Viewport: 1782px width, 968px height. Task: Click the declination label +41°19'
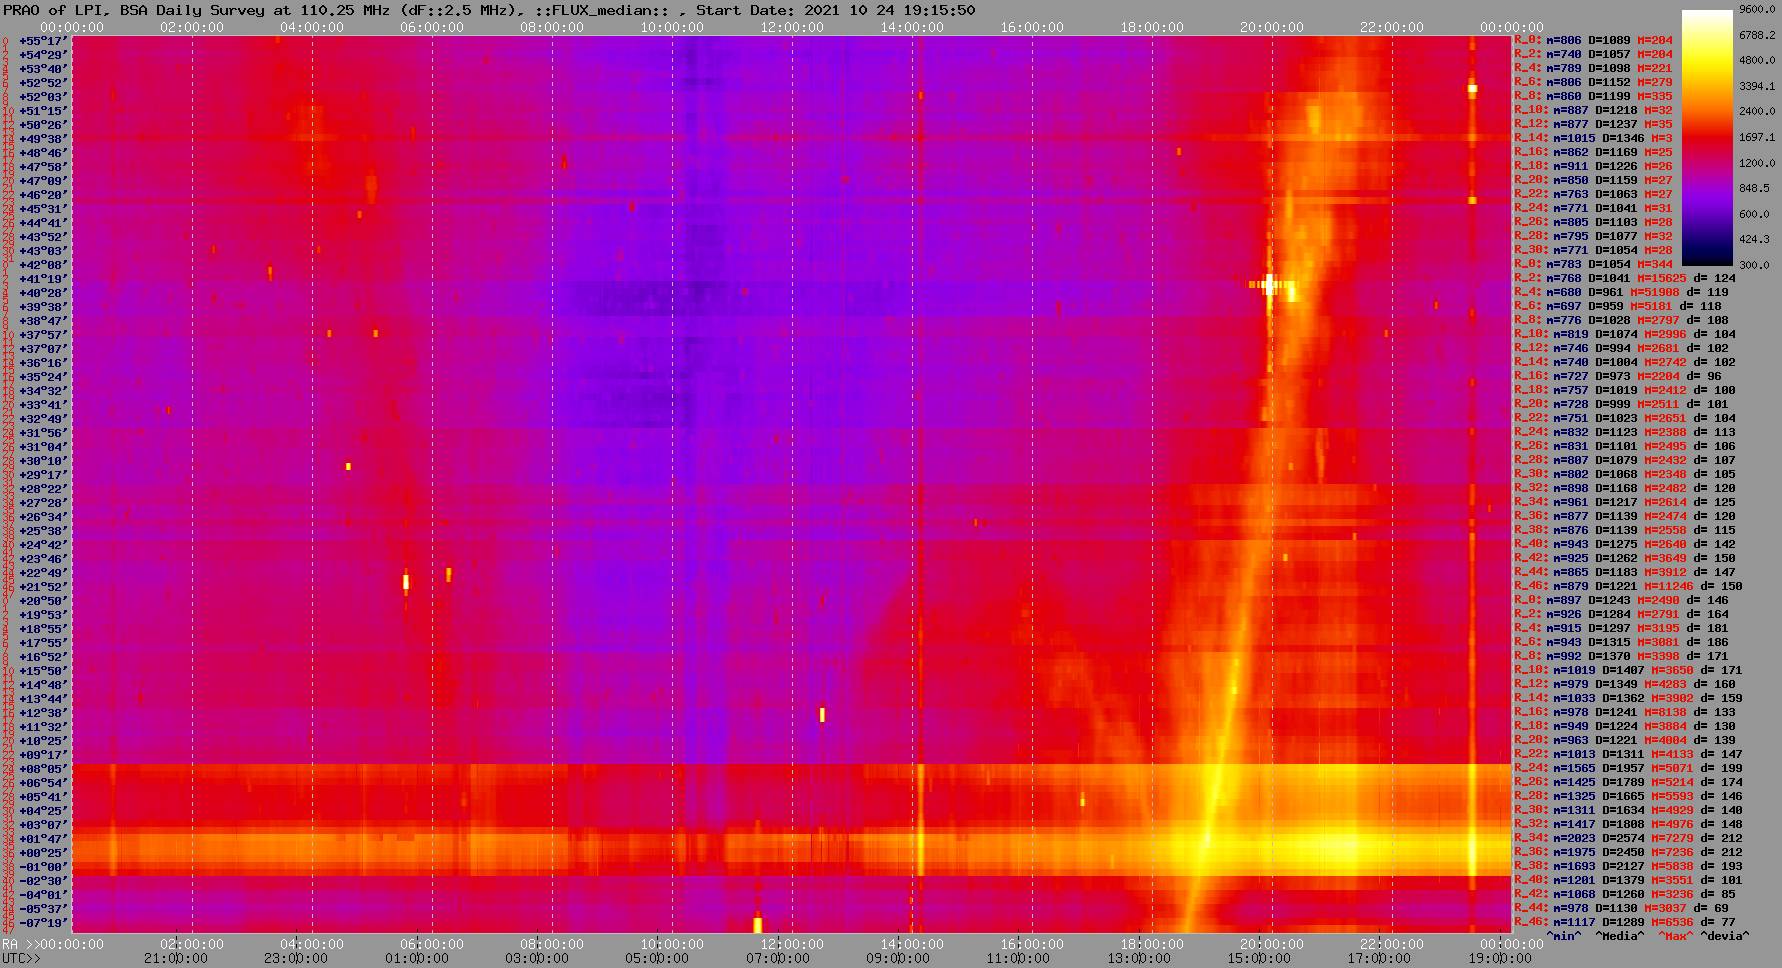(43, 279)
